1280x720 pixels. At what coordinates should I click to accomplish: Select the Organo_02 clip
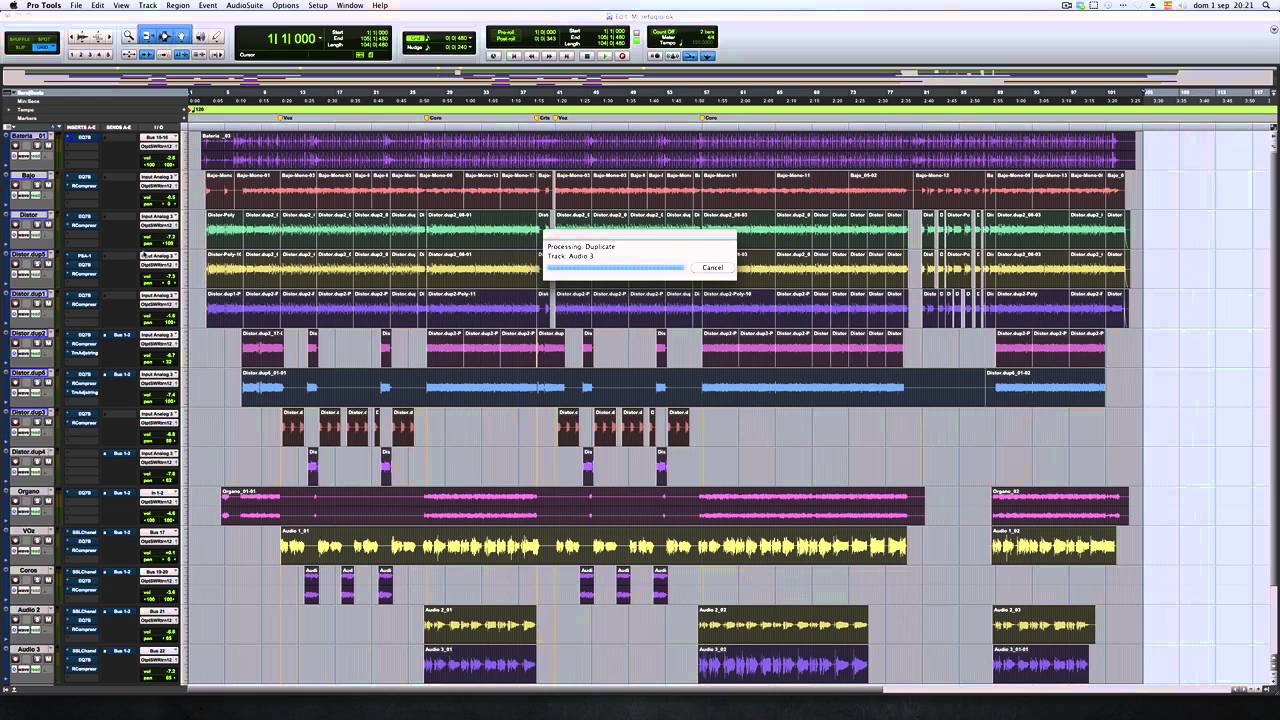coord(1060,506)
